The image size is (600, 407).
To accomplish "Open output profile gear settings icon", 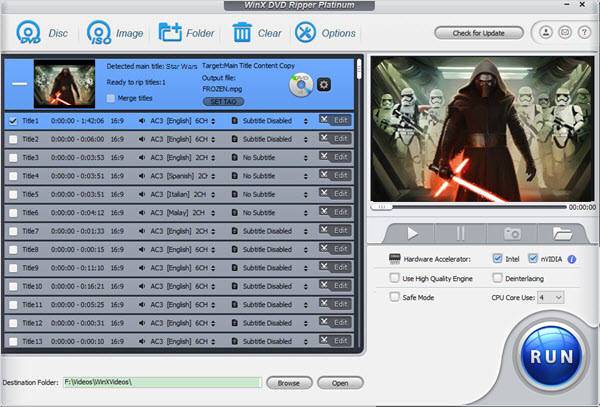I will 324,85.
